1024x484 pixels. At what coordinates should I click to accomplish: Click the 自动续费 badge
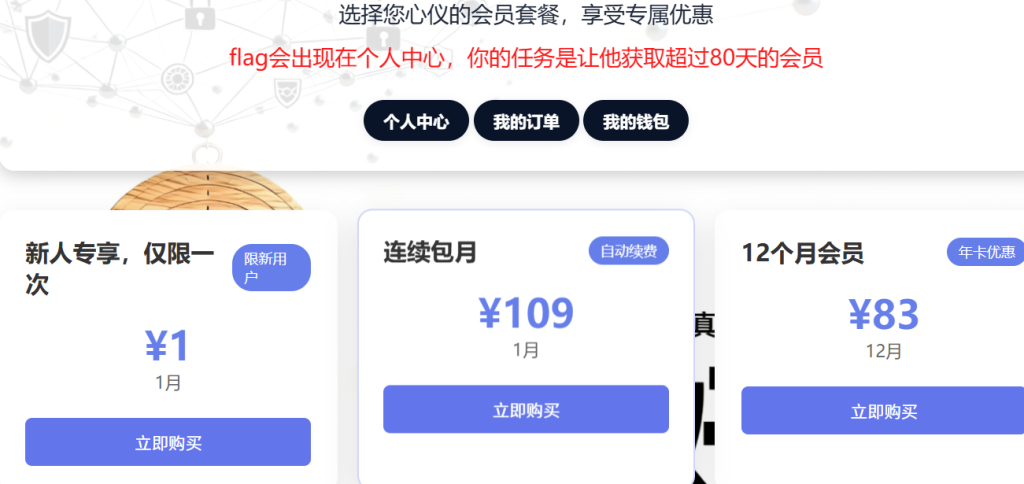[x=628, y=251]
